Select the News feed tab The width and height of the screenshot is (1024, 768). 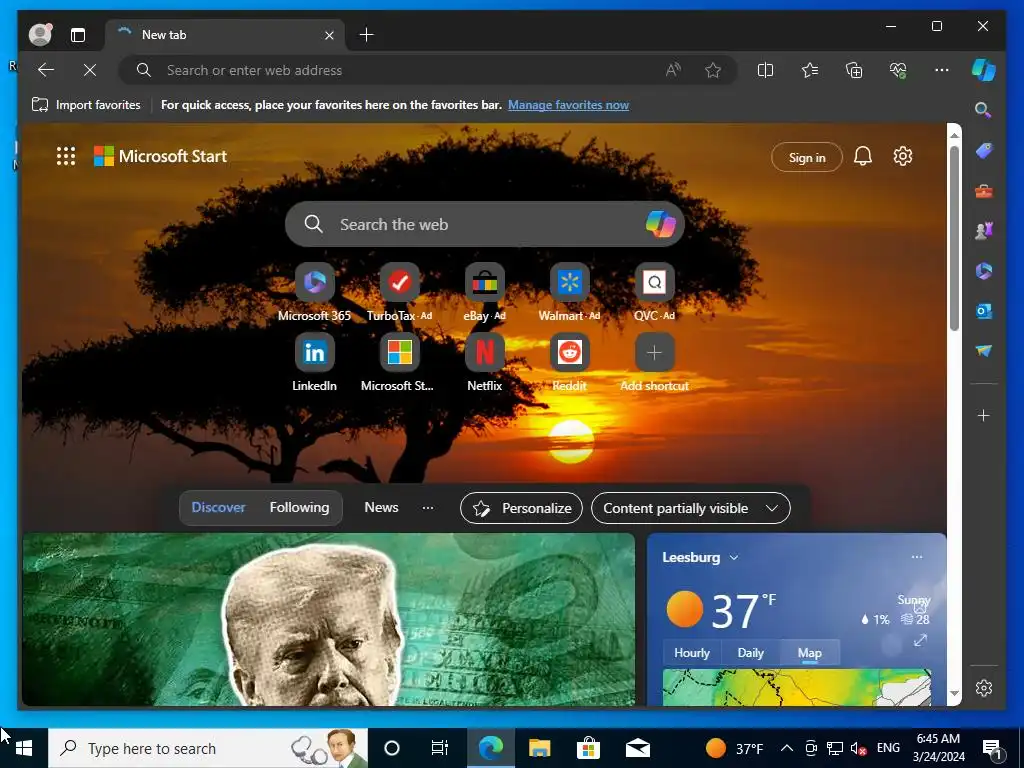pyautogui.click(x=381, y=507)
